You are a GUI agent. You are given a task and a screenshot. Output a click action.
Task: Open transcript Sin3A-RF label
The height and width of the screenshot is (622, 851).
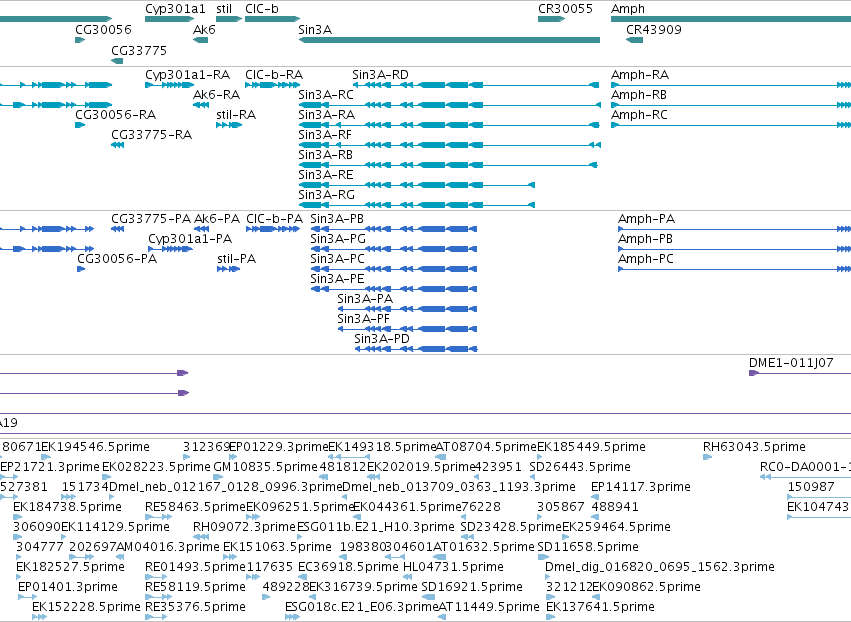tap(325, 135)
